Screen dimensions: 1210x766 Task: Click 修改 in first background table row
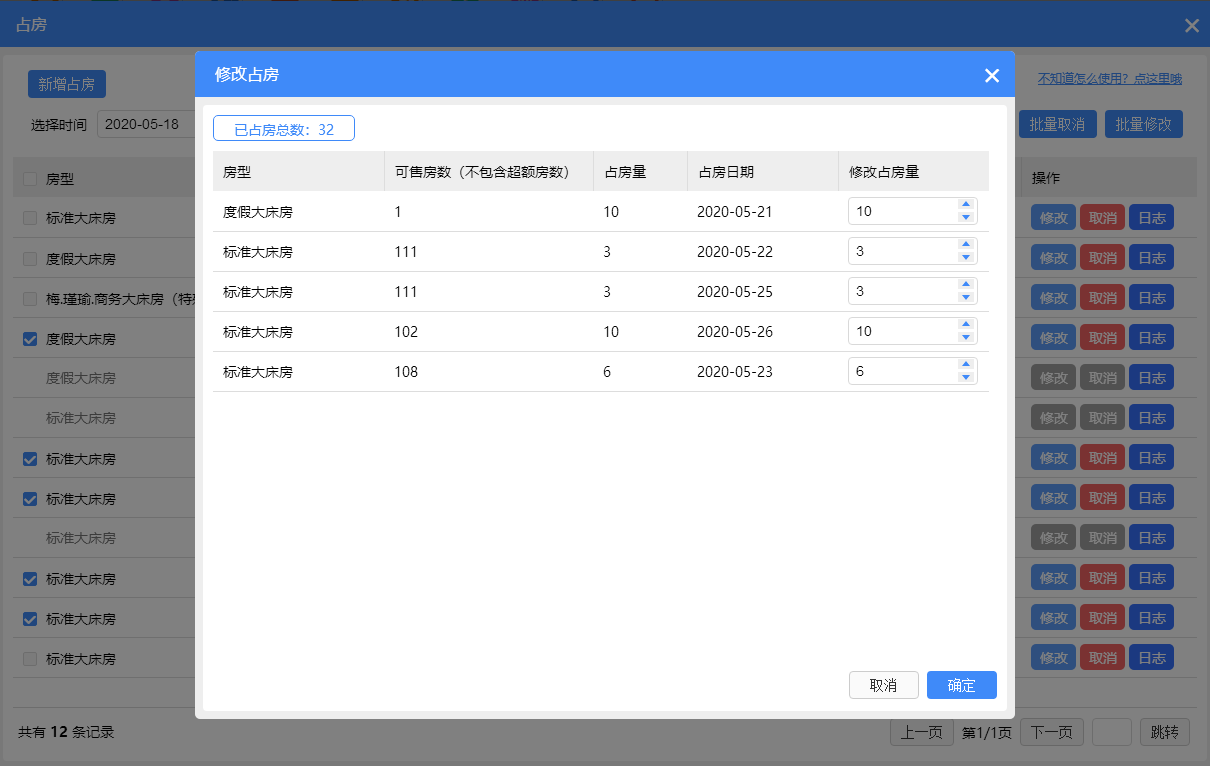[x=1053, y=218]
